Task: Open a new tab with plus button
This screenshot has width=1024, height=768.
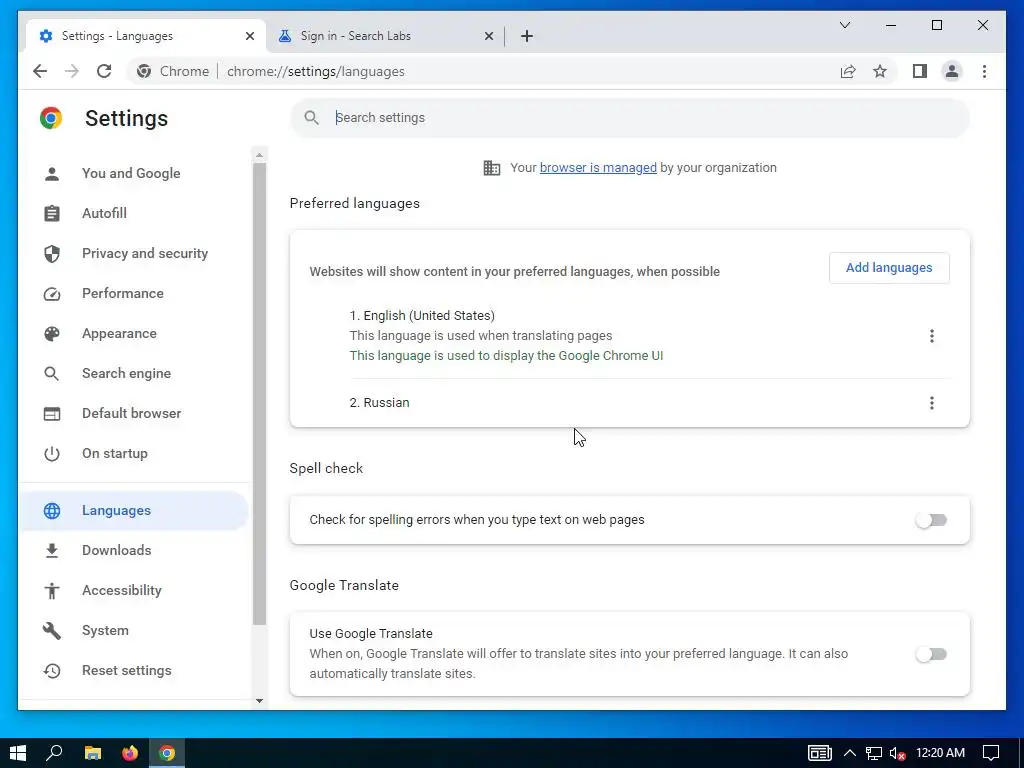Action: click(527, 36)
